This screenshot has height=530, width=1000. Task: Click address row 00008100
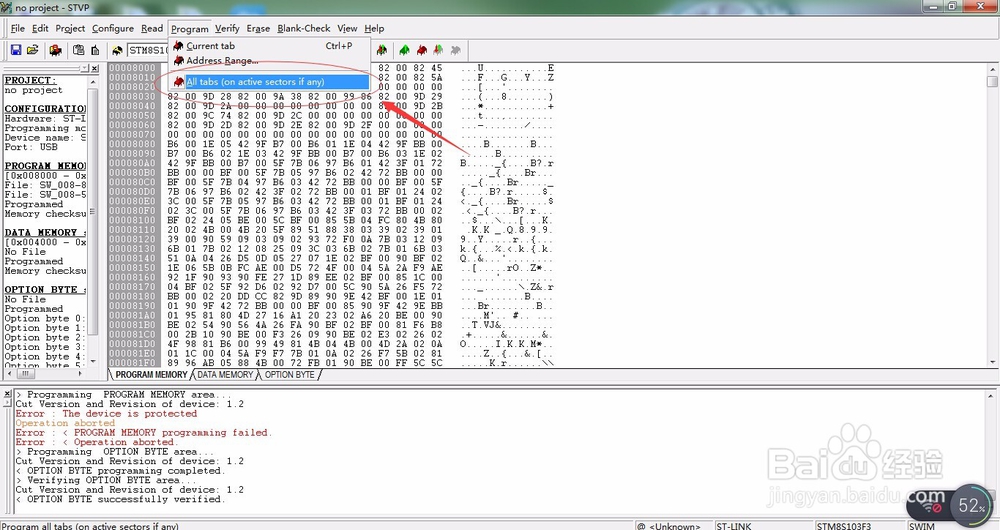(132, 220)
